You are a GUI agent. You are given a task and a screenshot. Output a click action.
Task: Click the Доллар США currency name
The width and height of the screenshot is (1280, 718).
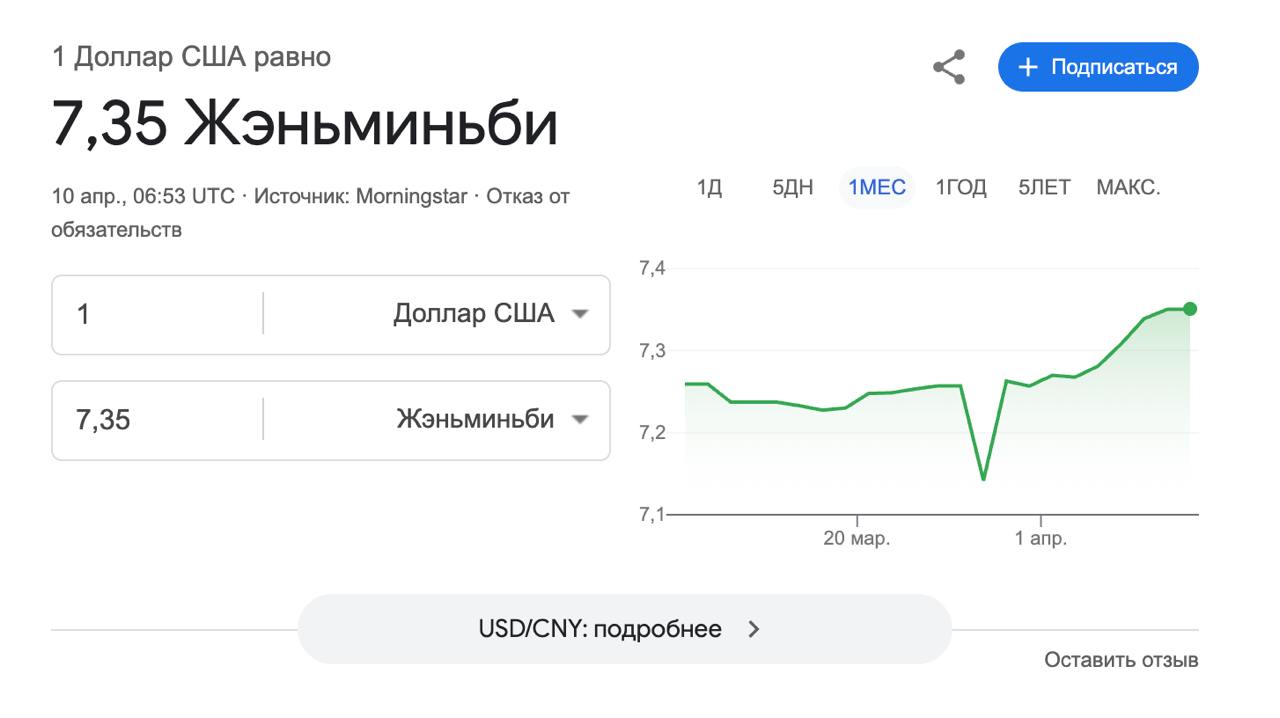tap(473, 314)
